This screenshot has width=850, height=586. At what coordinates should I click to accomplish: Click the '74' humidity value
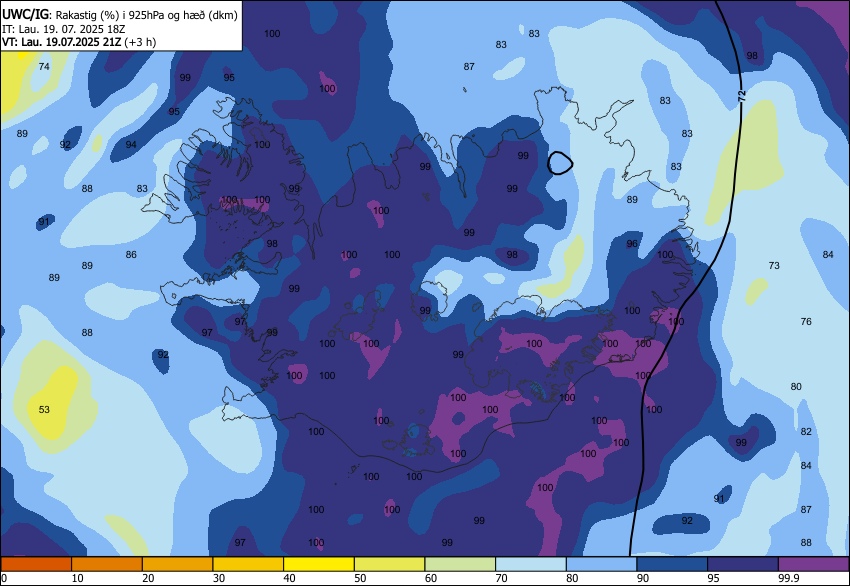(44, 66)
